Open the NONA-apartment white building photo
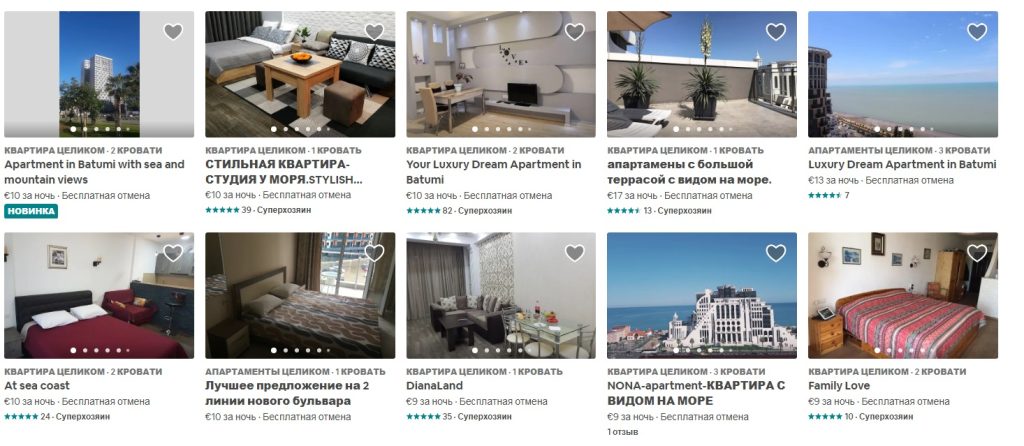This screenshot has height=446, width=1024. pos(701,295)
